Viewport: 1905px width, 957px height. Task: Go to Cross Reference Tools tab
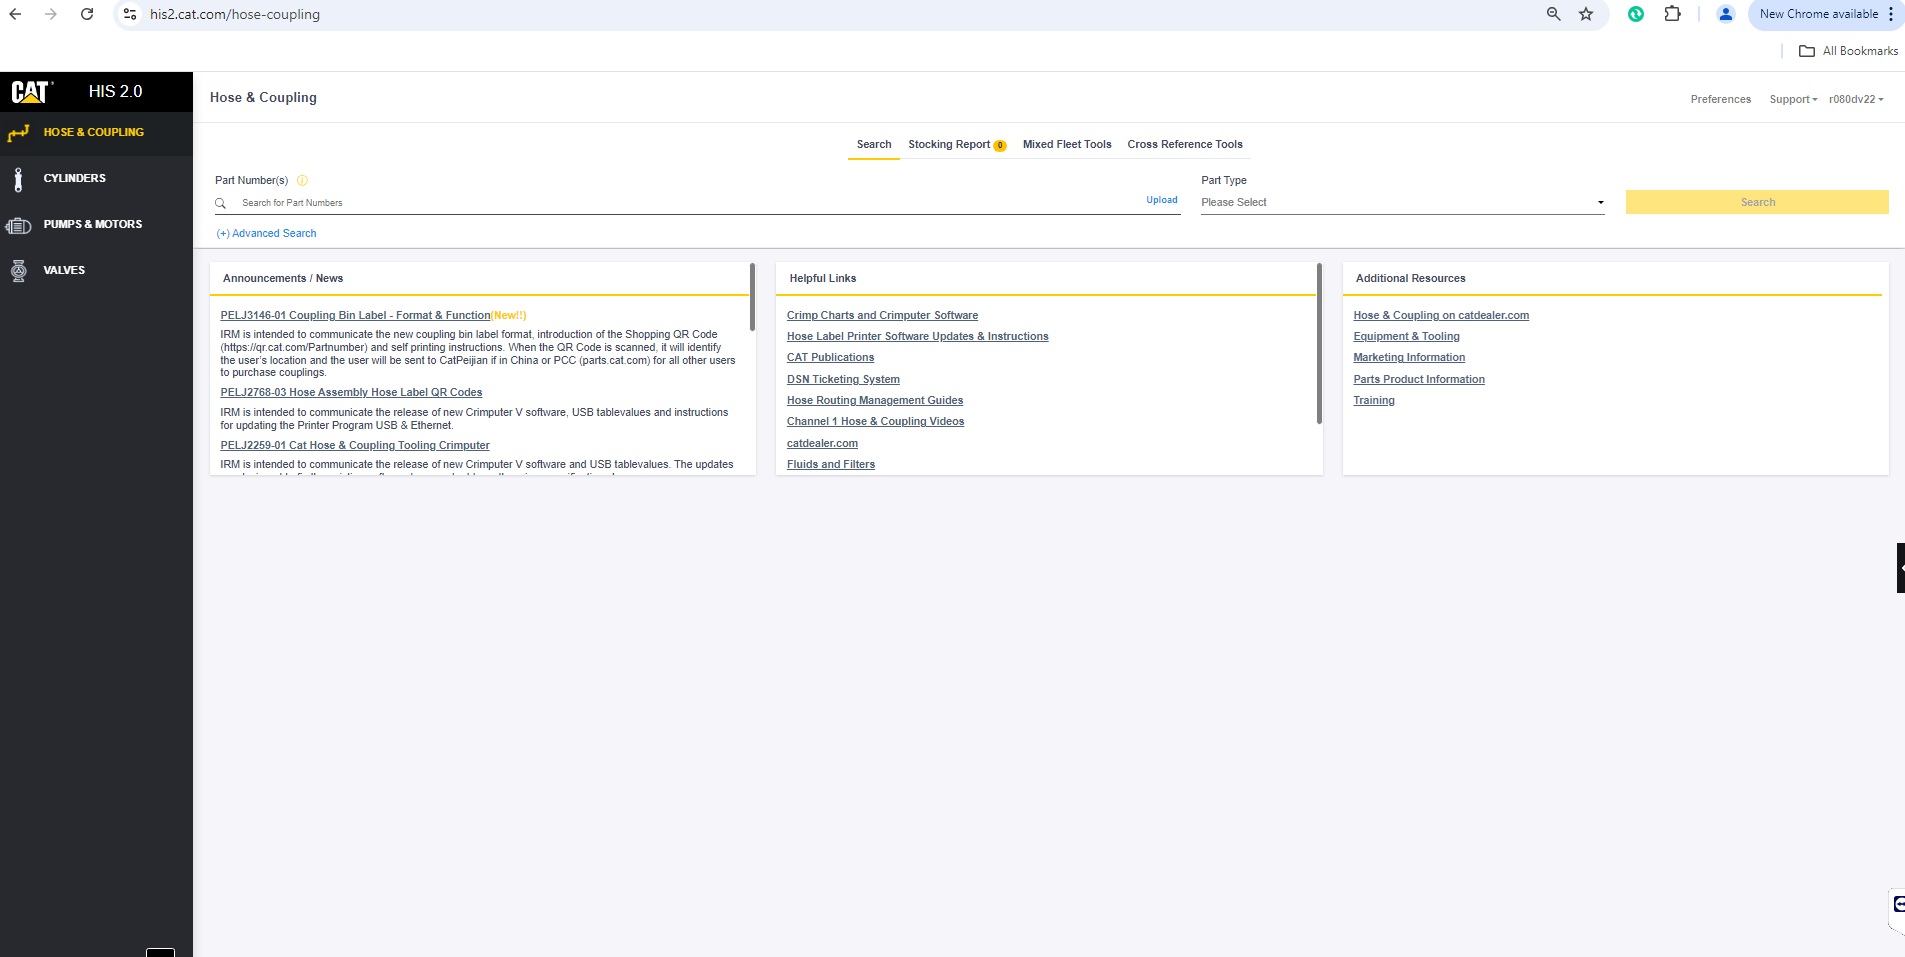pyautogui.click(x=1185, y=145)
